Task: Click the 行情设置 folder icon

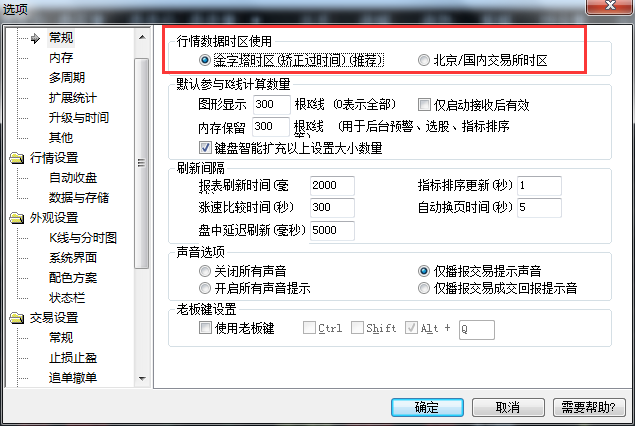Action: 17,158
